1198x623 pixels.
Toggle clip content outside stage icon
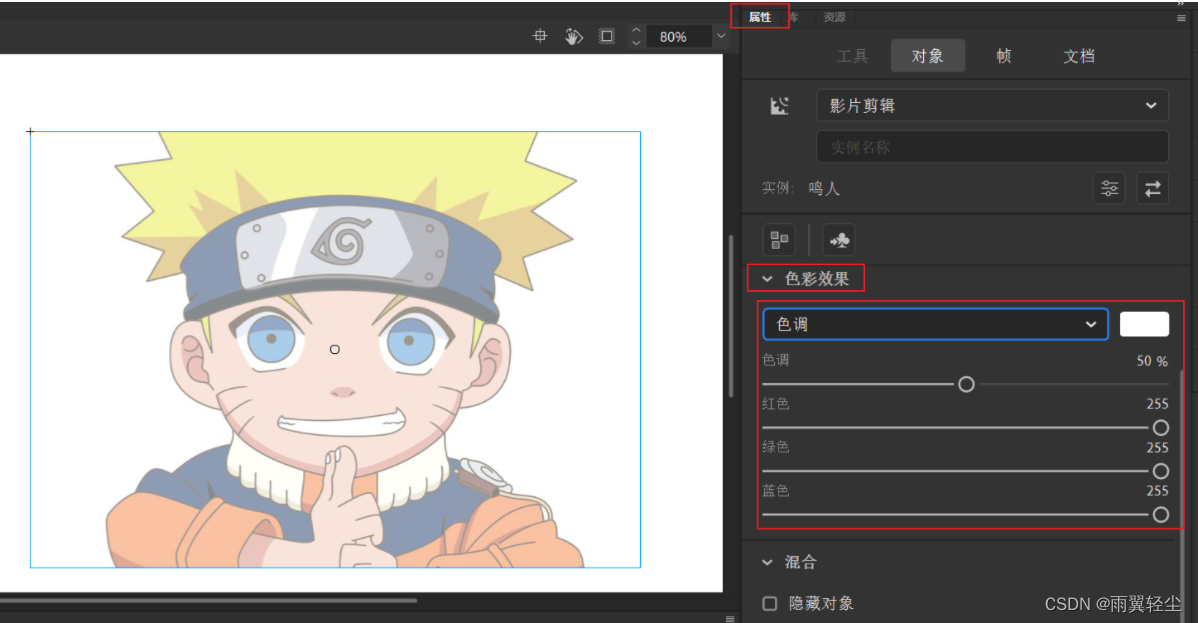tap(607, 36)
